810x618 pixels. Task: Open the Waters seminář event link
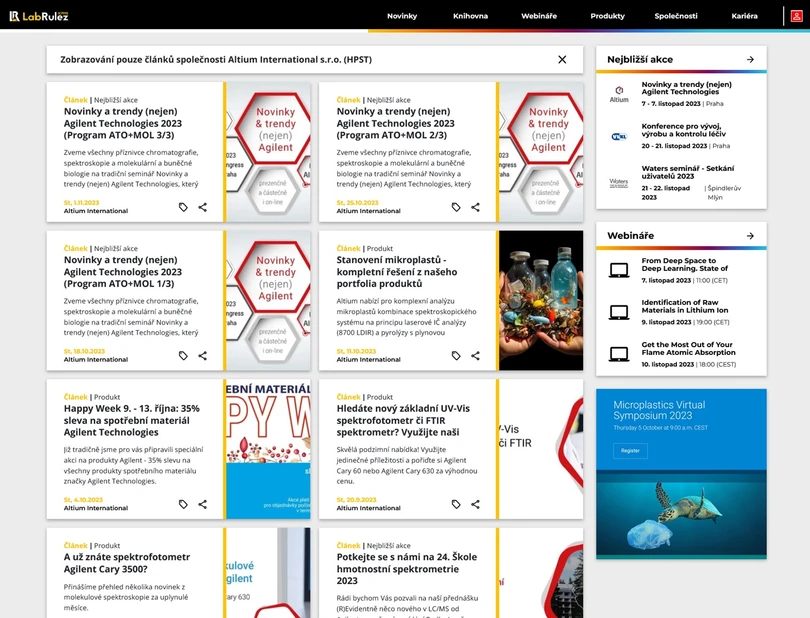pyautogui.click(x=687, y=172)
